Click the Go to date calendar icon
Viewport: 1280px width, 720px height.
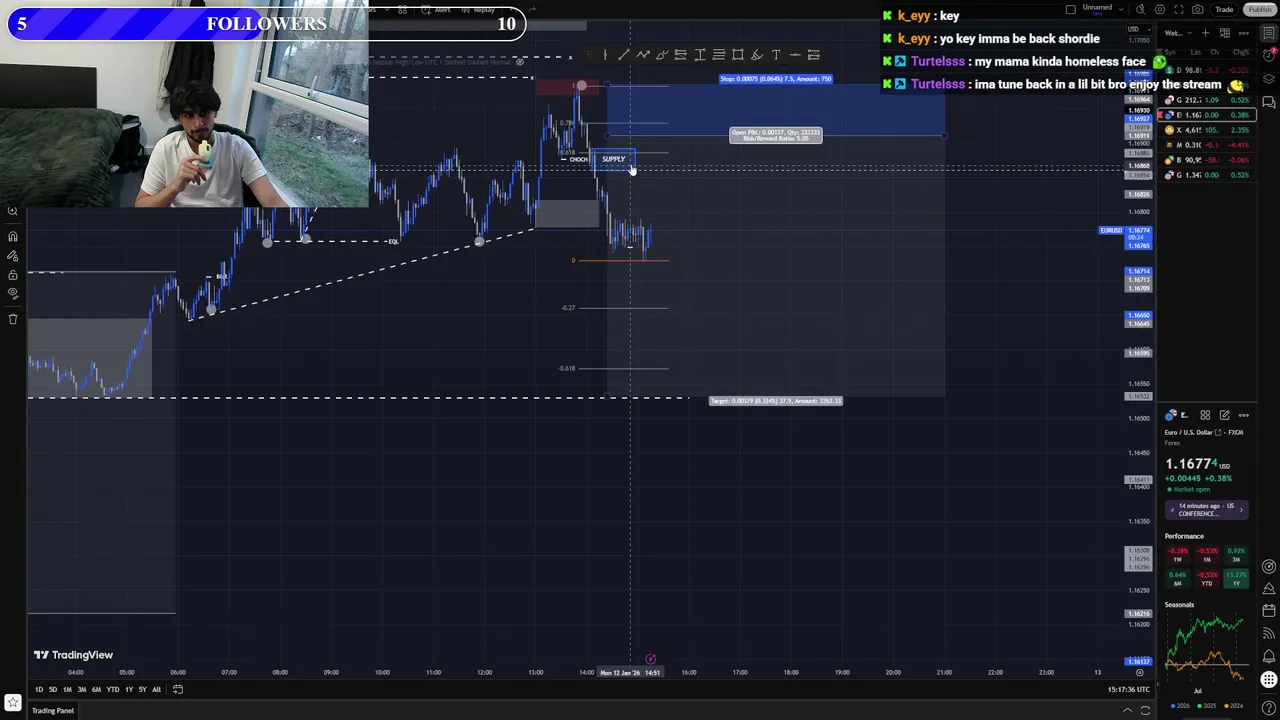tap(178, 689)
